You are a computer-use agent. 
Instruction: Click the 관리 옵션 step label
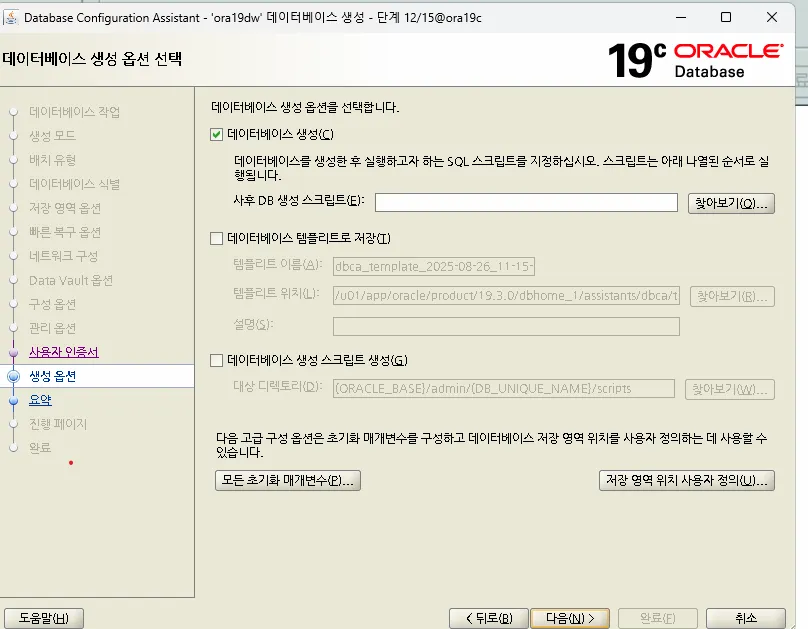[52, 328]
